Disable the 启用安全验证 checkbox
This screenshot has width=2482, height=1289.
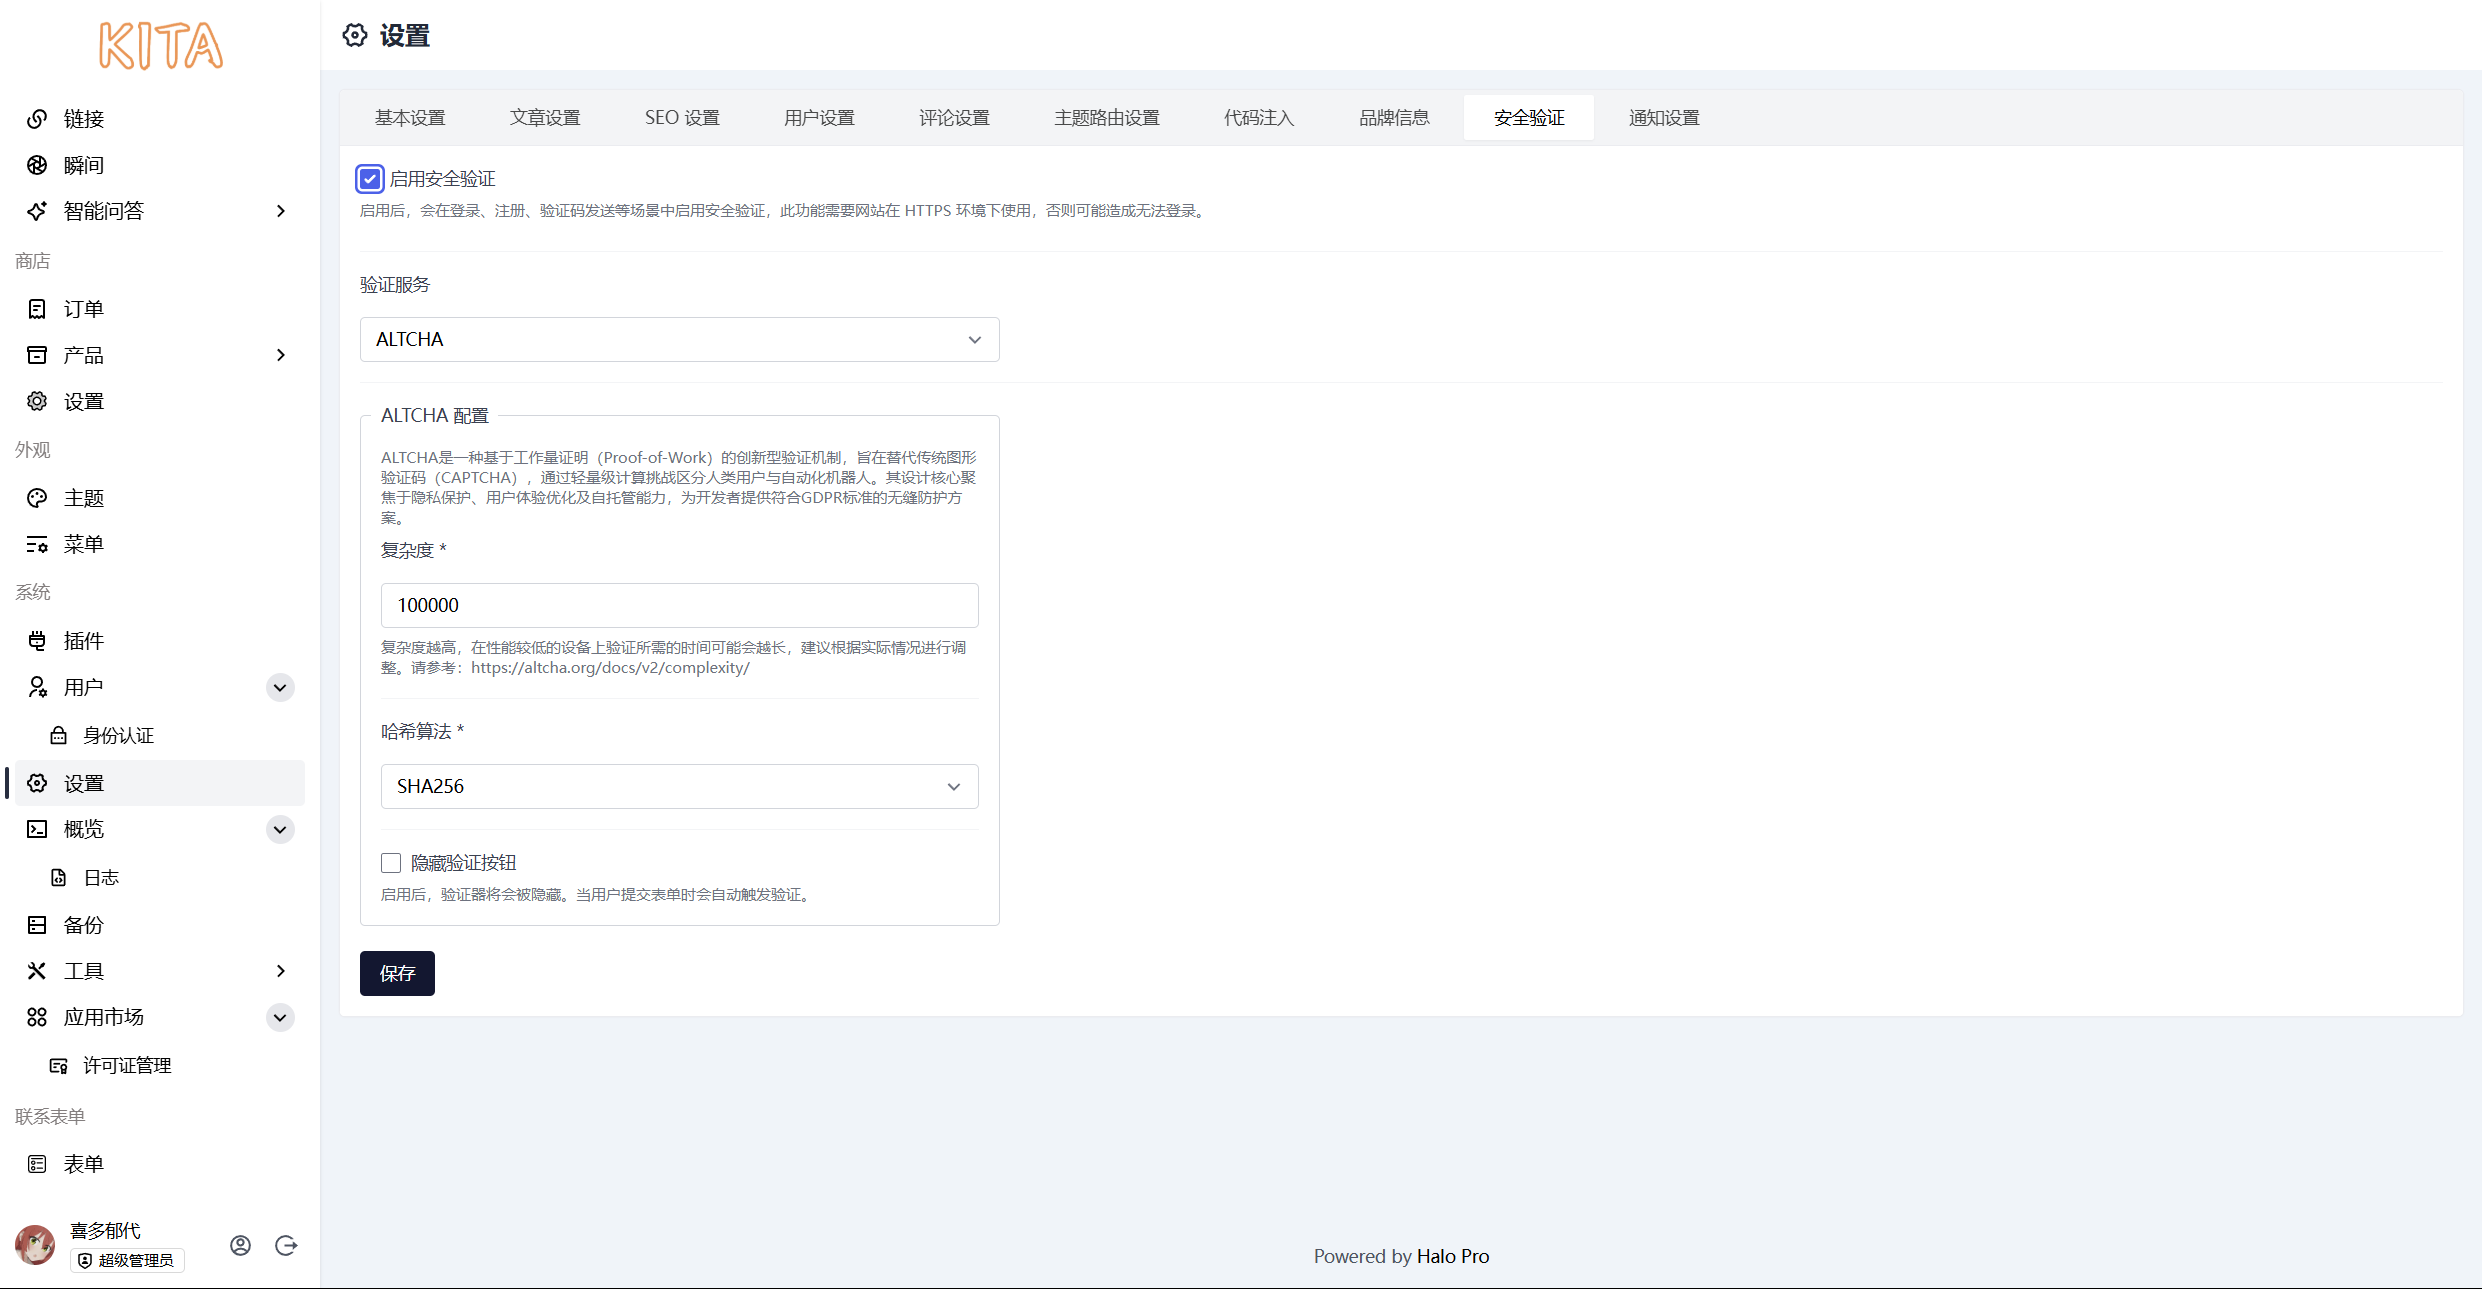coord(370,179)
